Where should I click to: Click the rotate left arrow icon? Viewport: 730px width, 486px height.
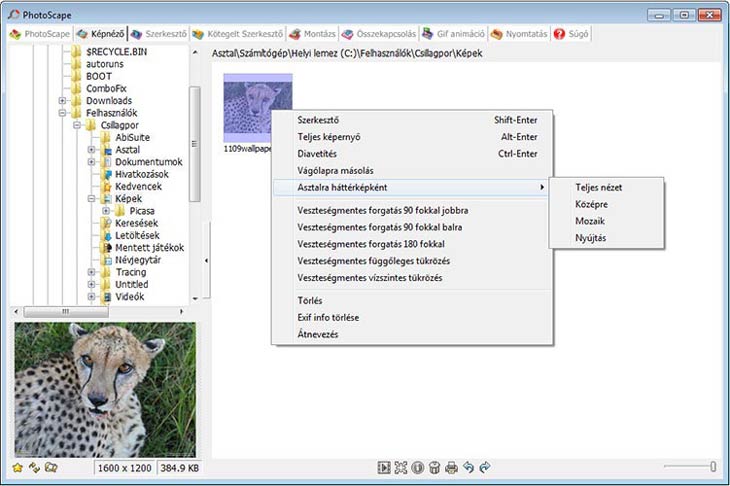point(468,467)
